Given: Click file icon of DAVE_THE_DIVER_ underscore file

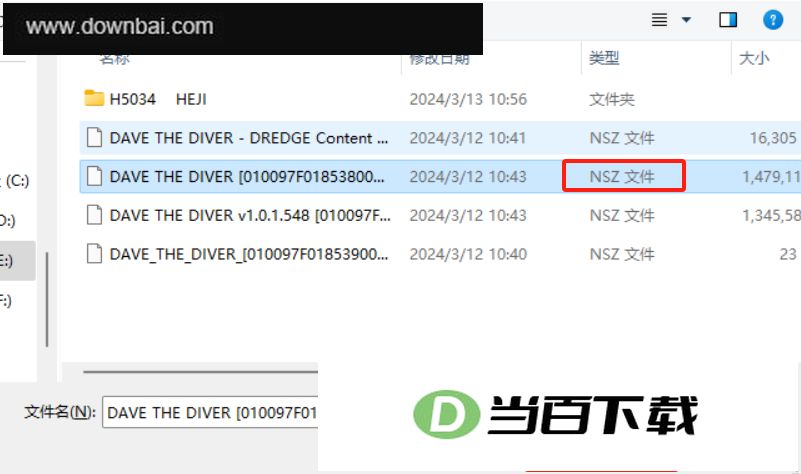Looking at the screenshot, I should [x=94, y=254].
